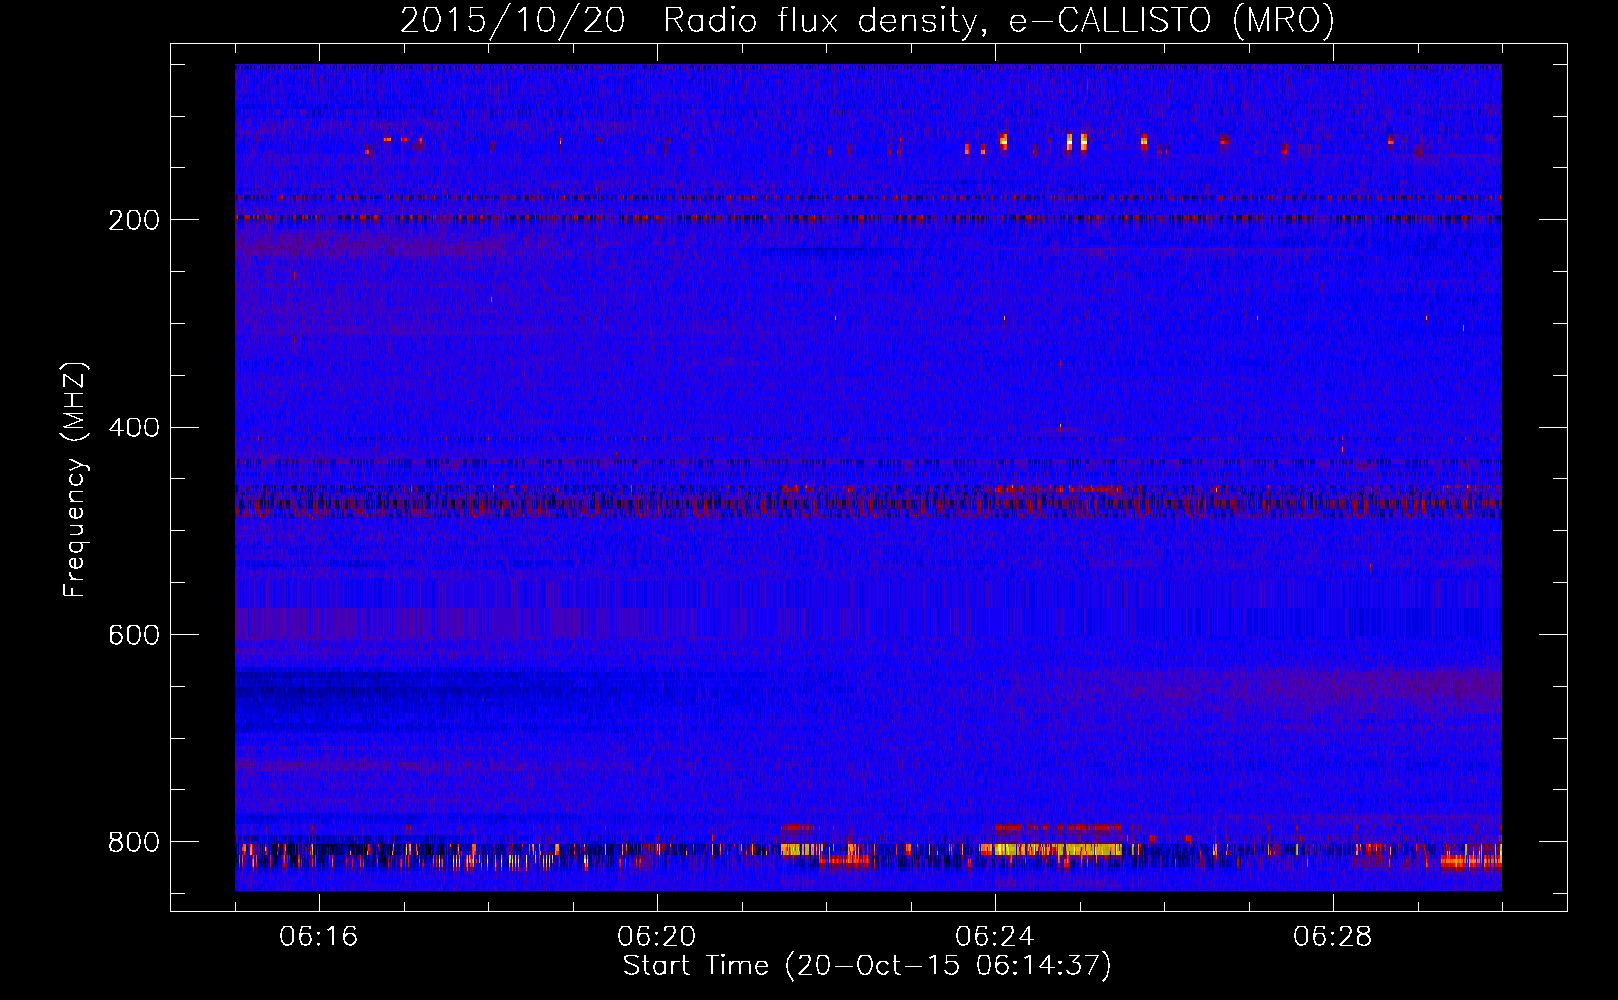Viewport: 1618px width, 1000px height.
Task: Click the 06:16 time tick label
Action: [318, 937]
